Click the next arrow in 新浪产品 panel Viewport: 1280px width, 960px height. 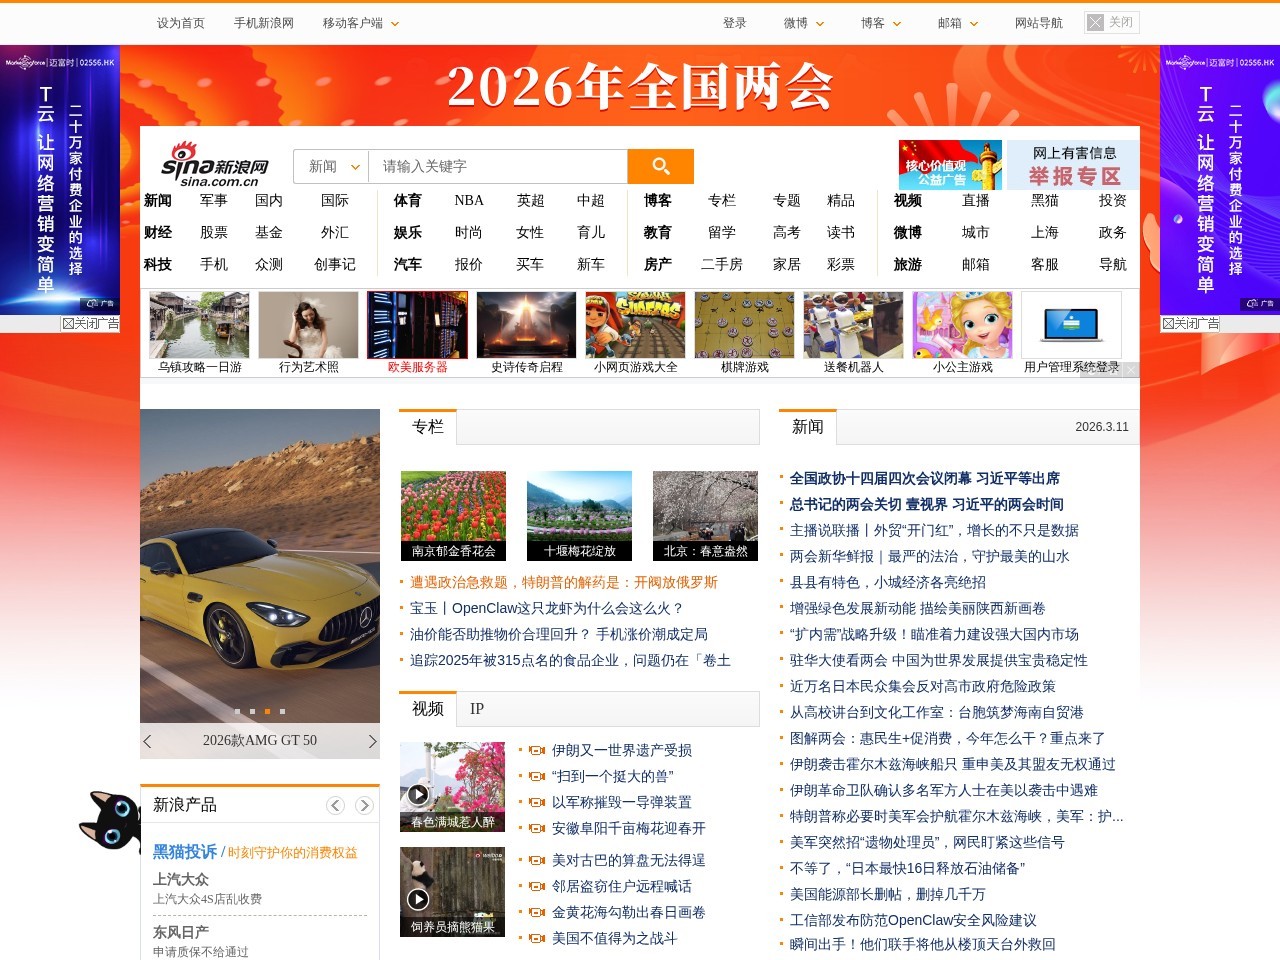coord(364,806)
